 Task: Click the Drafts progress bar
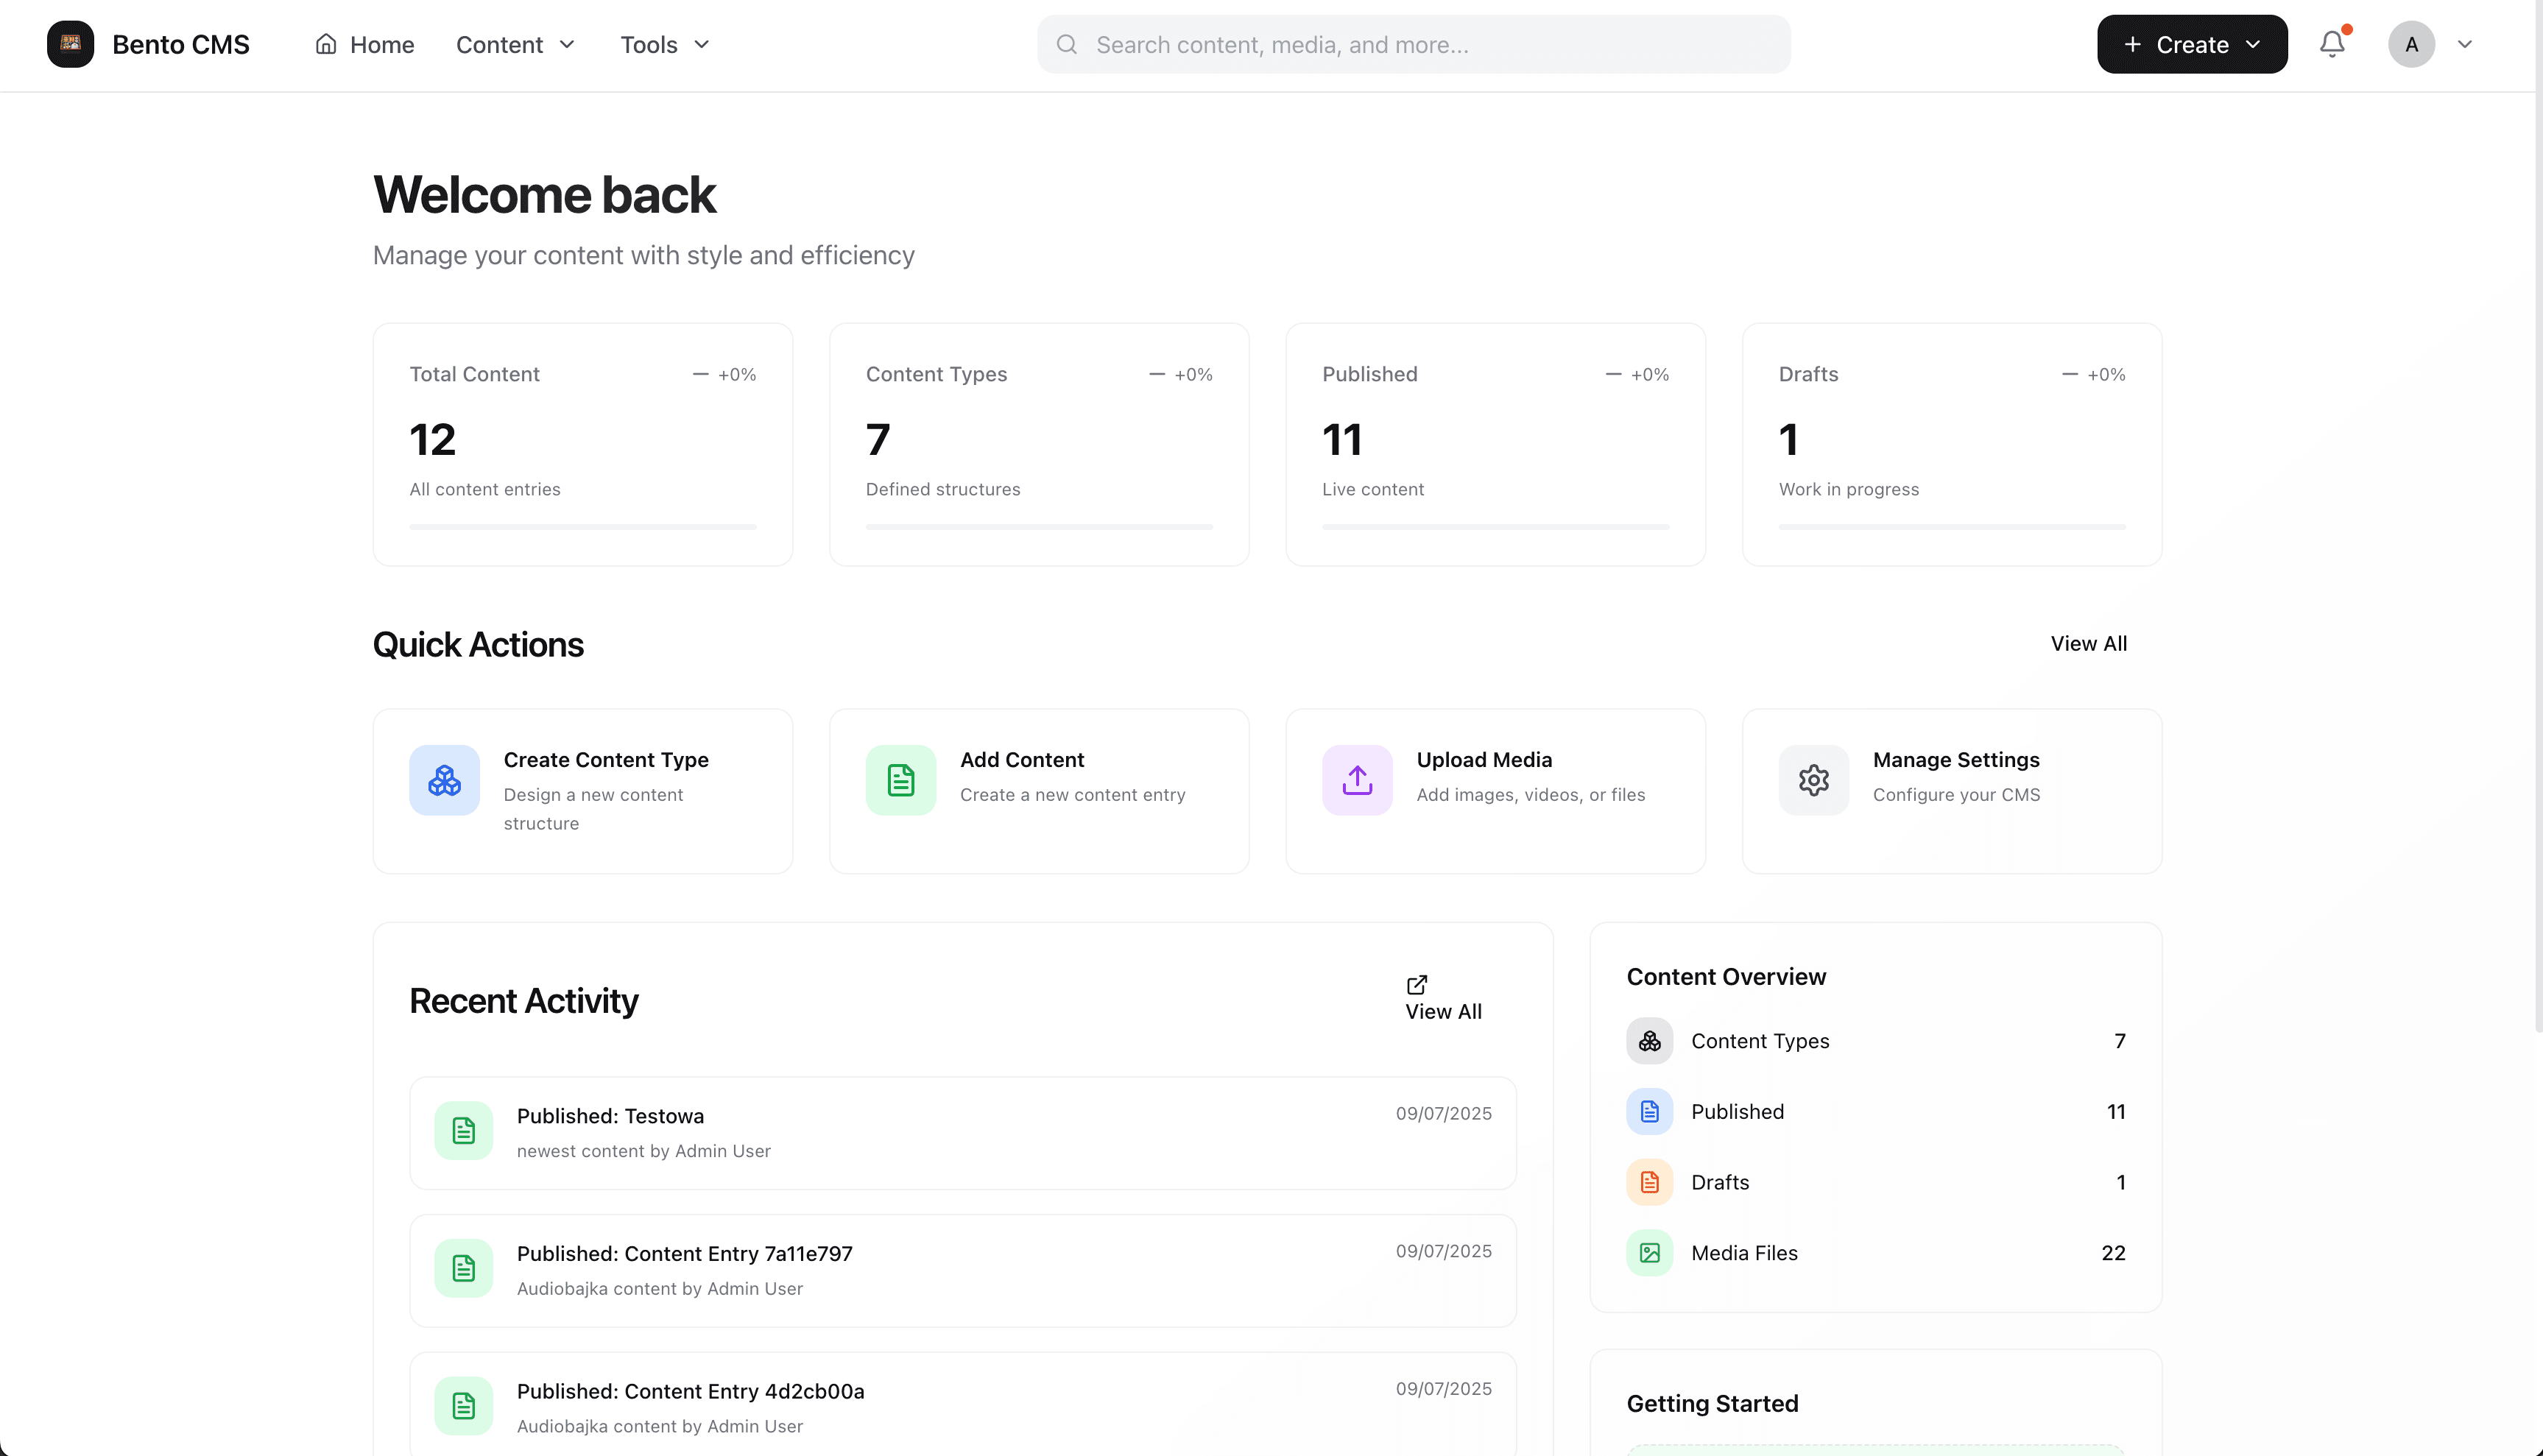click(1951, 527)
